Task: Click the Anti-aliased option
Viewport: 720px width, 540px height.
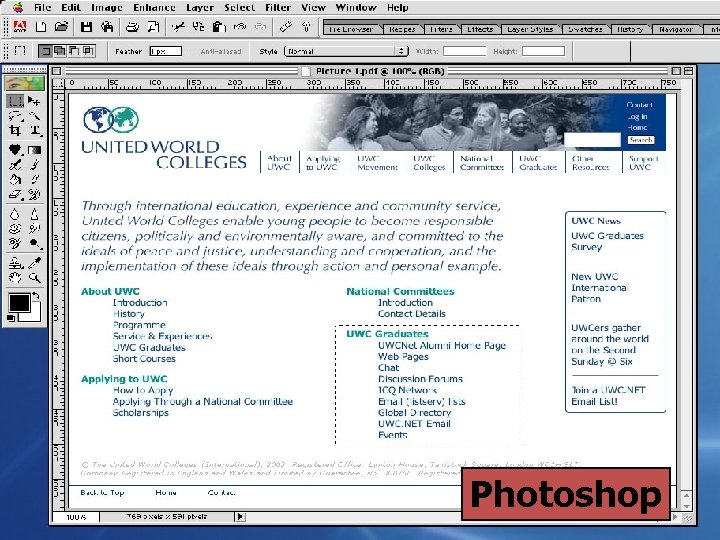Action: pos(220,51)
